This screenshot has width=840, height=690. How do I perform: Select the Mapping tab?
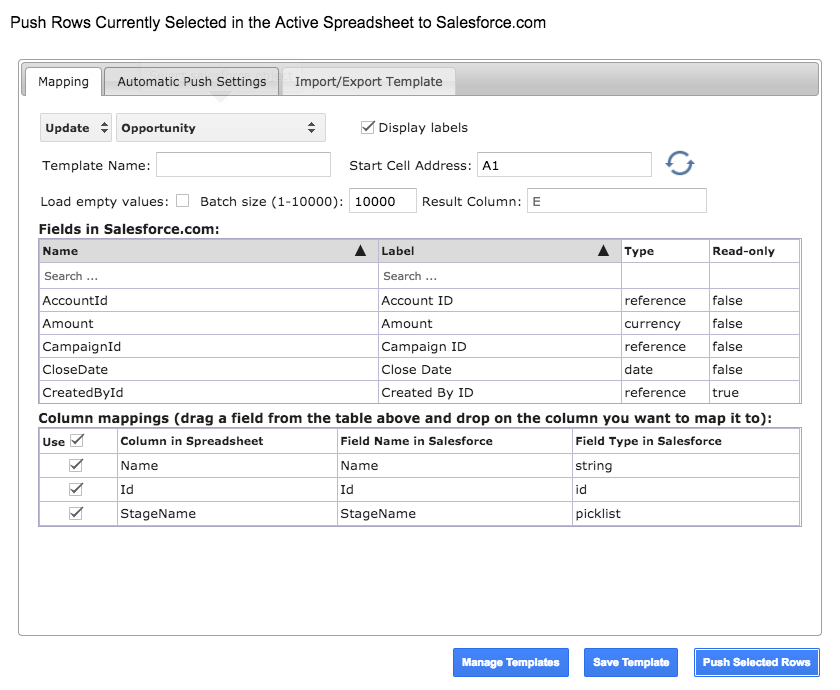tap(63, 82)
